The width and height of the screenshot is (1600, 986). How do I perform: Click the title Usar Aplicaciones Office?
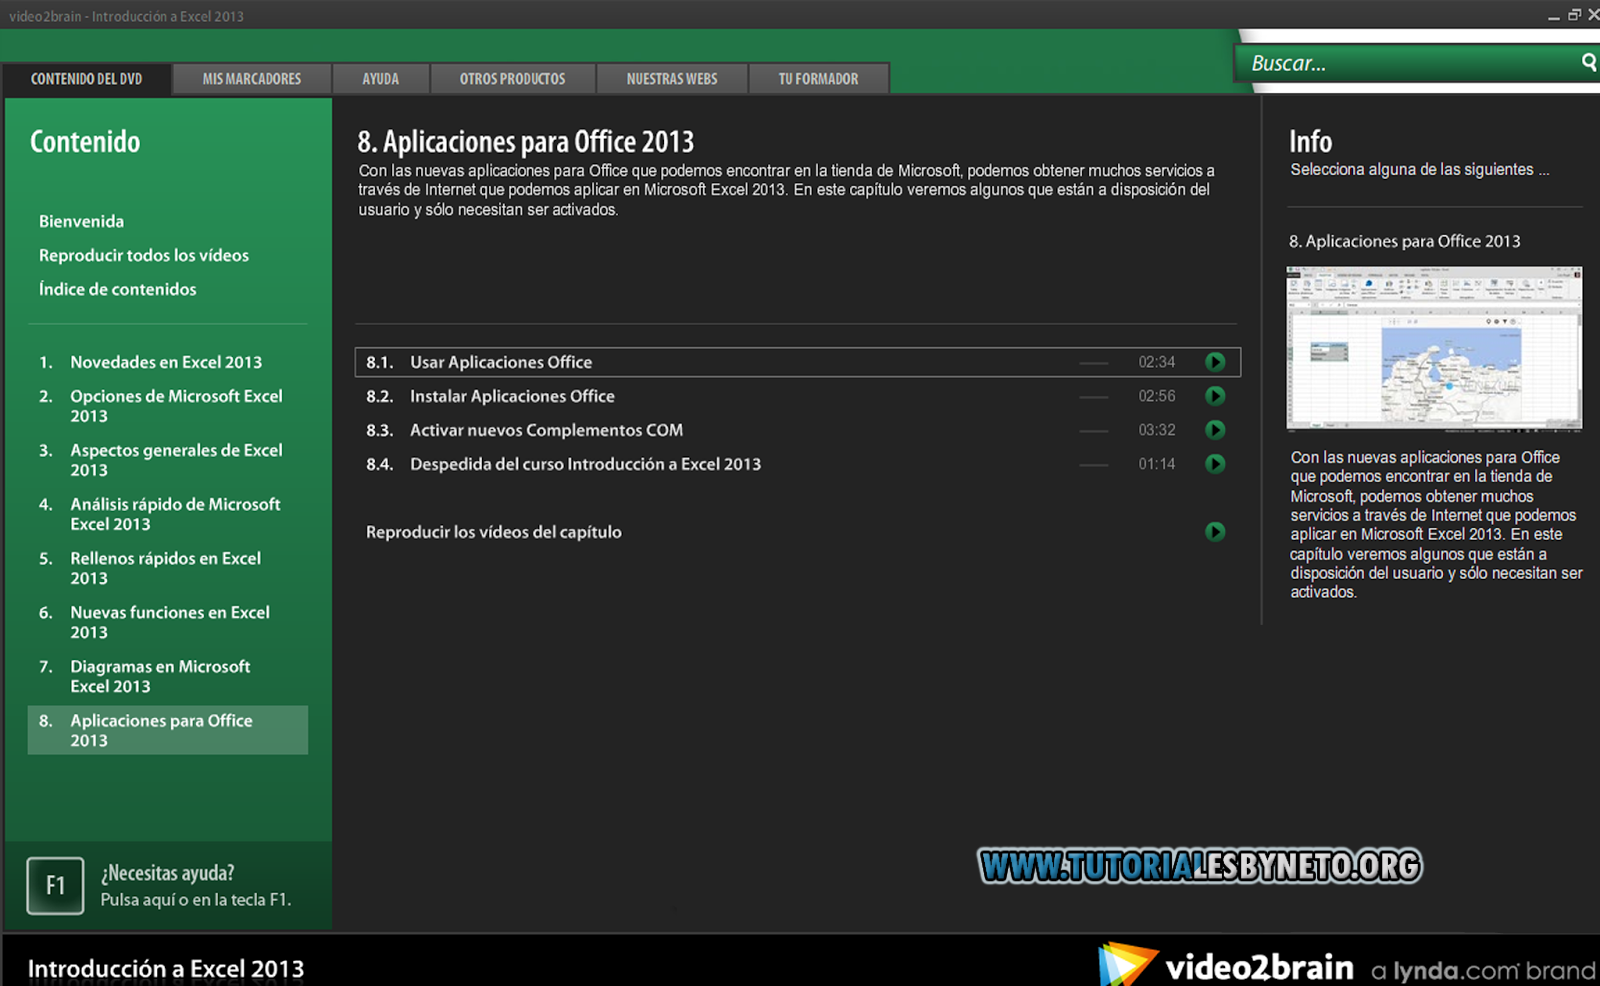point(501,362)
